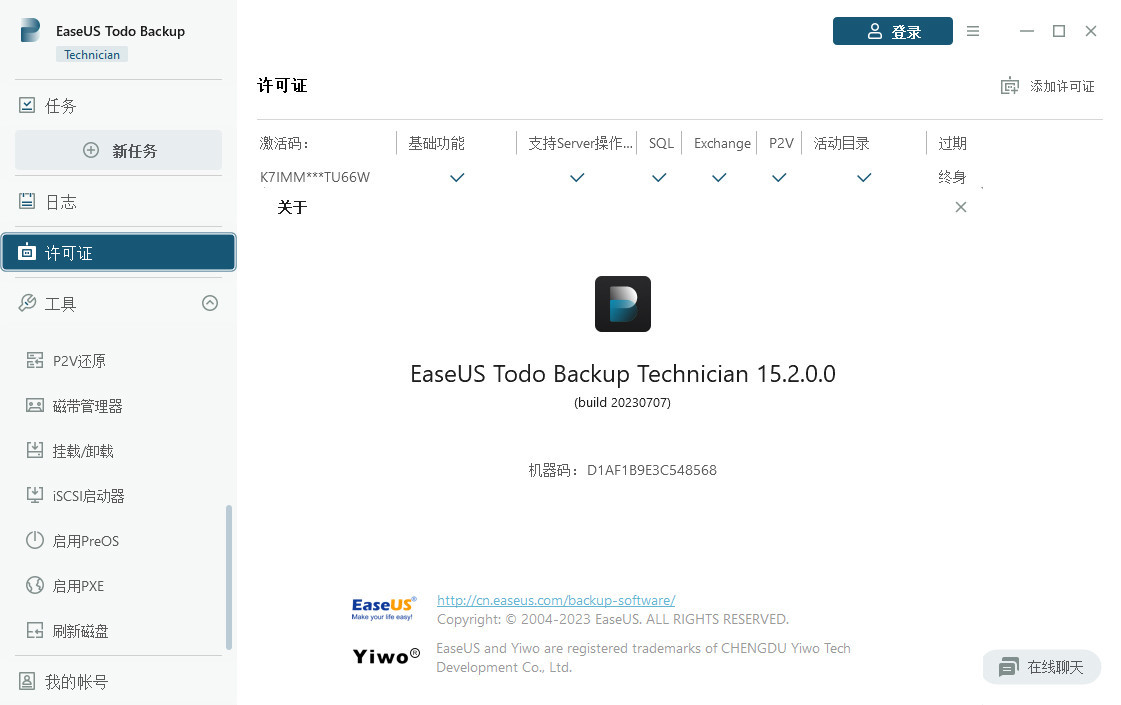Click the 工具 wrench icon
The width and height of the screenshot is (1121, 705).
(x=27, y=303)
